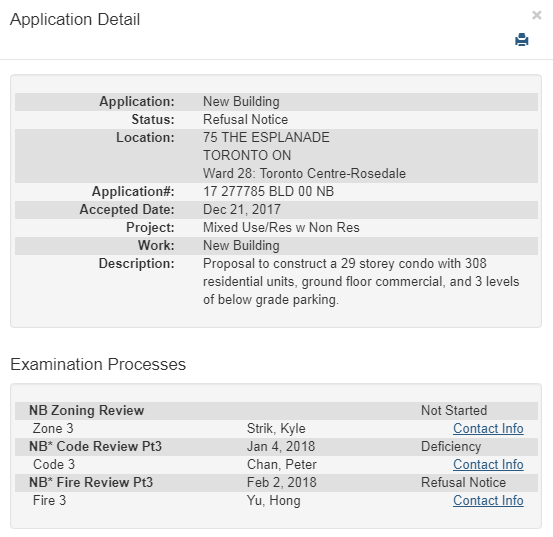This screenshot has width=553, height=537.
Task: Open Contact Info for Chan, Peter
Action: 488,464
